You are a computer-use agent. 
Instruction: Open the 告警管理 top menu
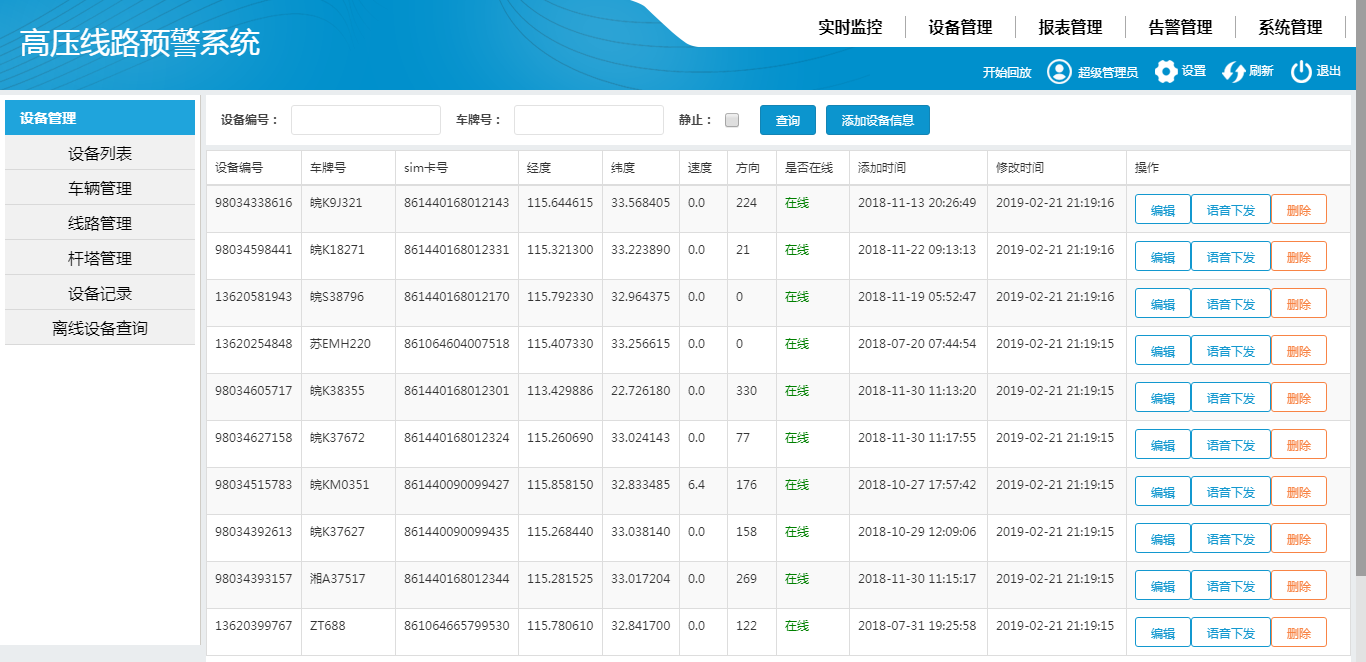coord(1180,27)
